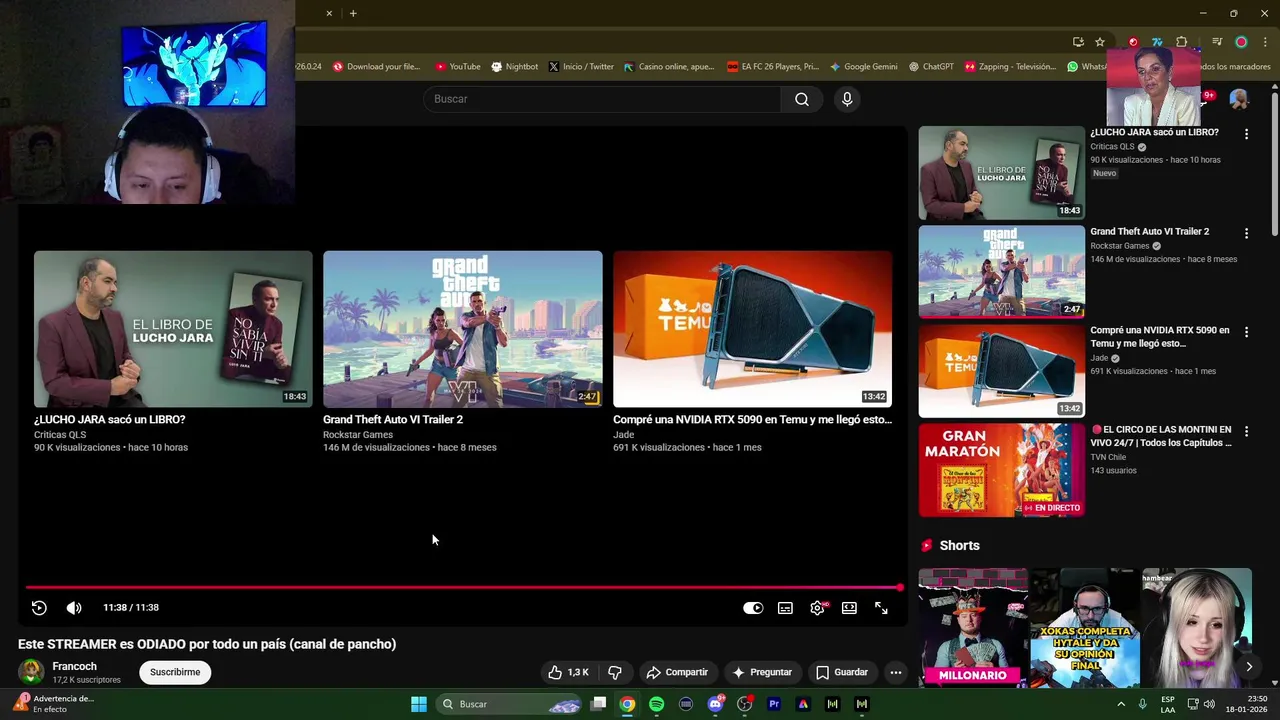This screenshot has width=1280, height=720.
Task: Open YouTube account avatar
Action: click(1239, 99)
